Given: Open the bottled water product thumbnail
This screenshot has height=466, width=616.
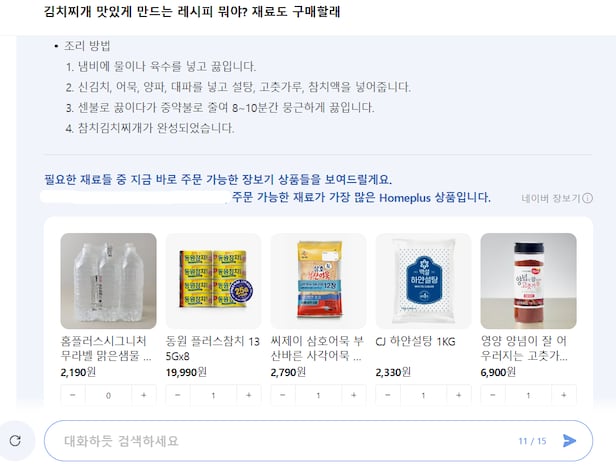Looking at the screenshot, I should coord(108,281).
